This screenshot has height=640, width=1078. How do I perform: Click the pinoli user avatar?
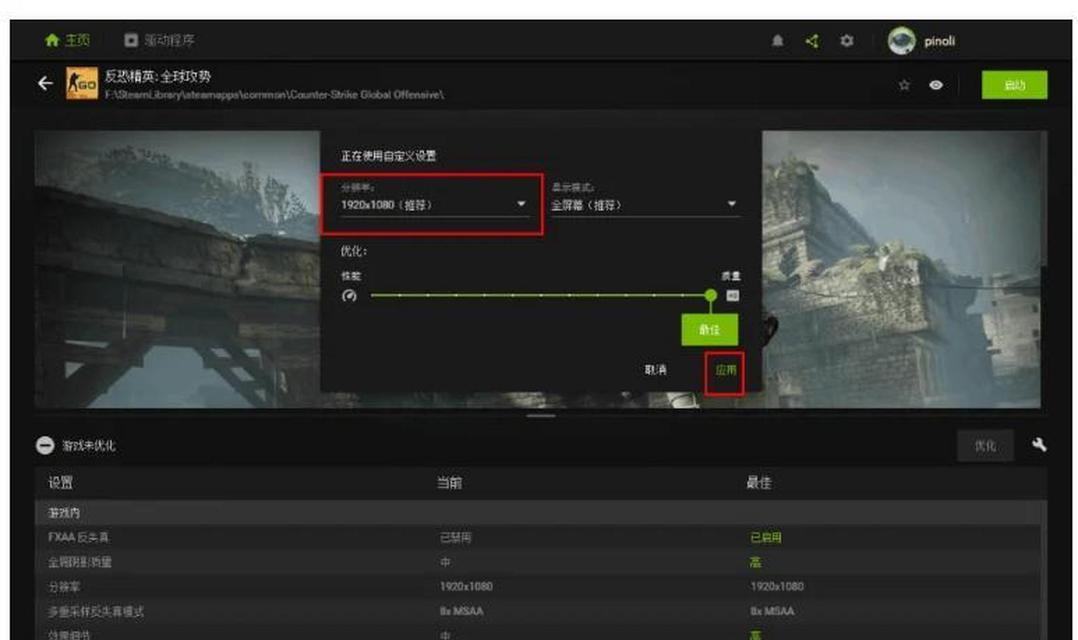point(901,41)
